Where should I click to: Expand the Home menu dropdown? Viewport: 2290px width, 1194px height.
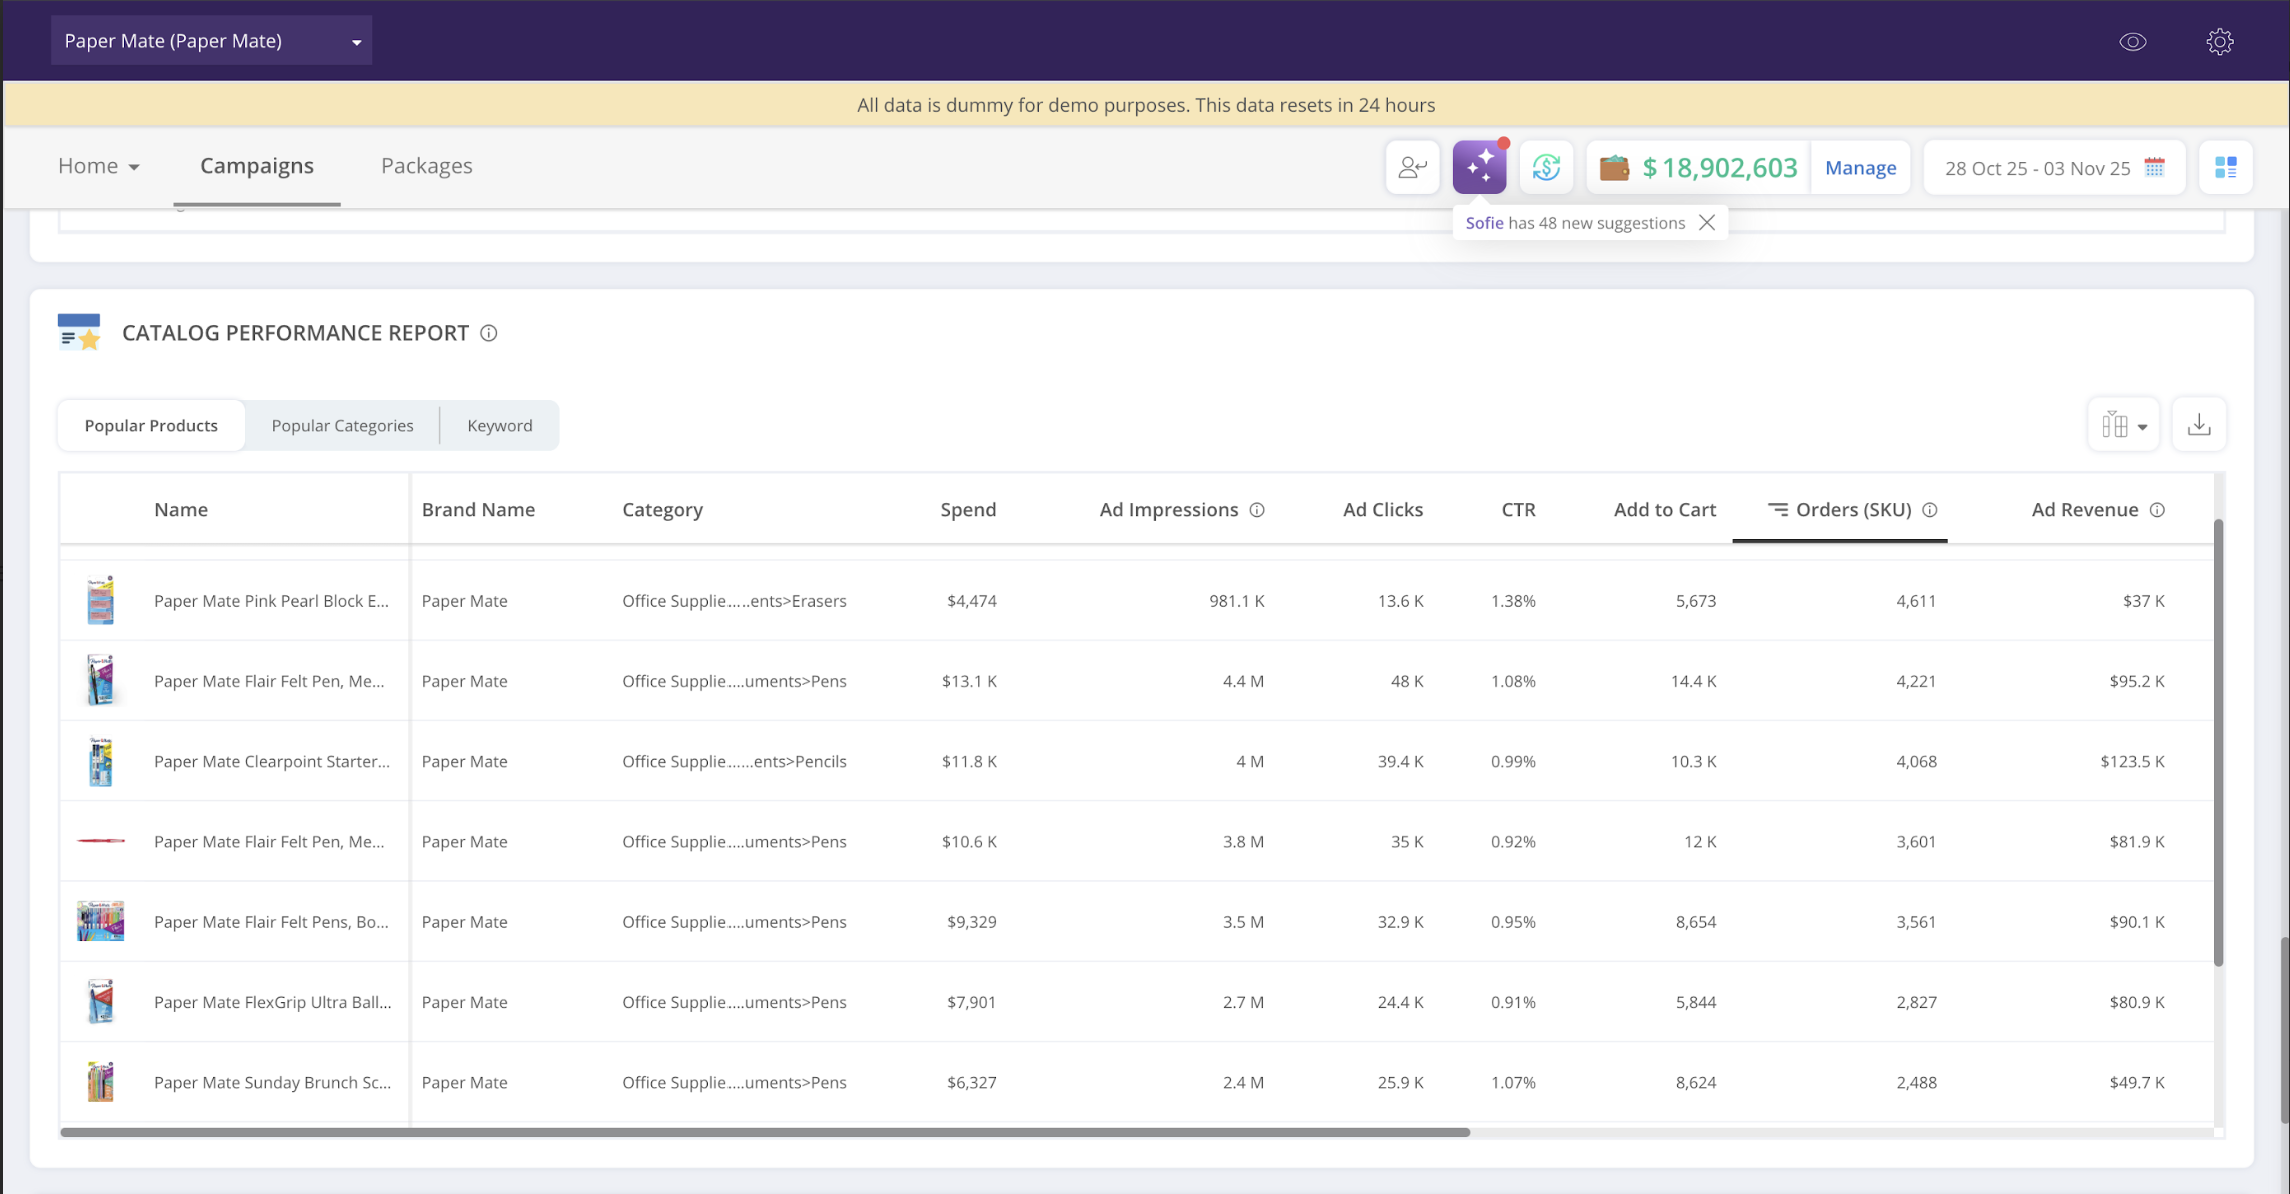click(x=98, y=166)
